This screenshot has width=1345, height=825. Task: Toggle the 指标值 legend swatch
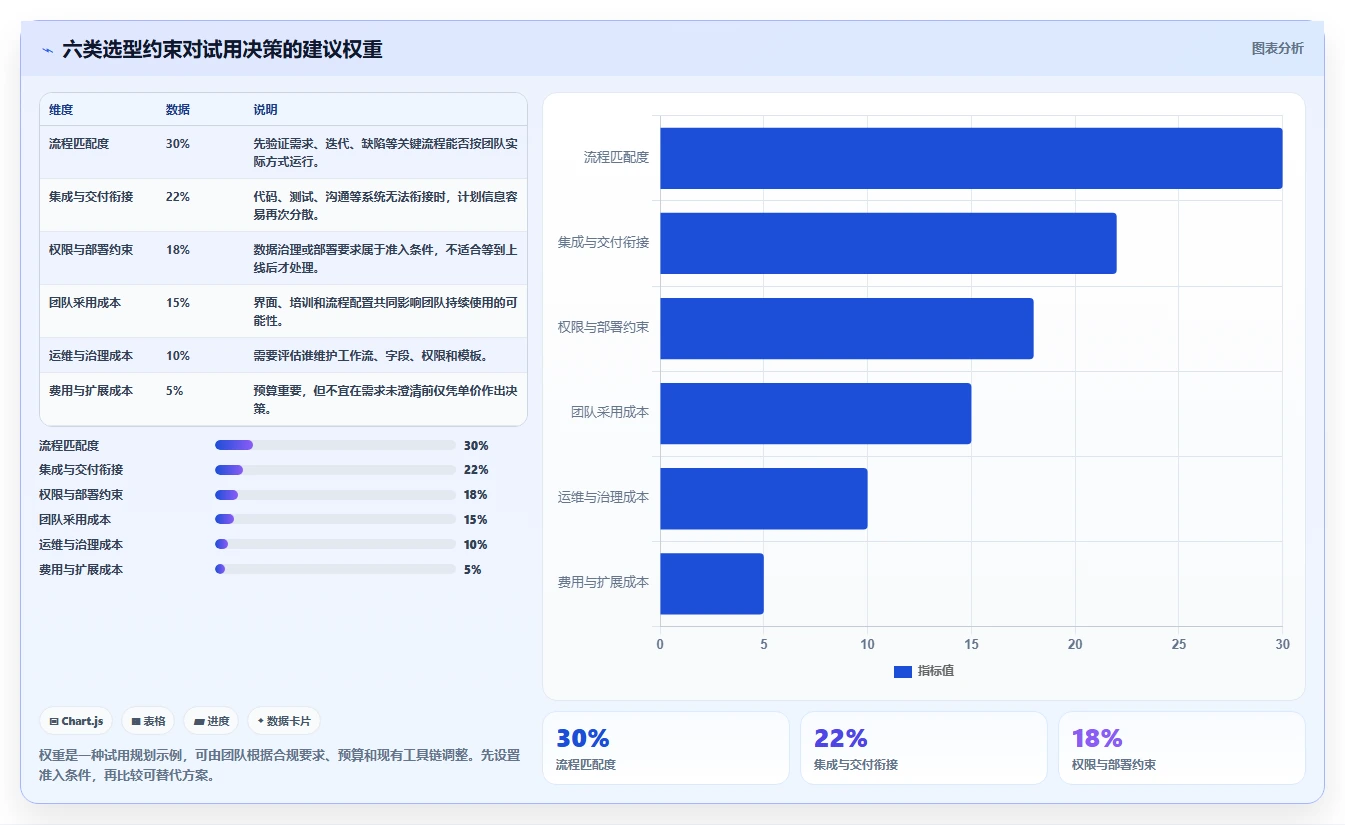coord(902,671)
